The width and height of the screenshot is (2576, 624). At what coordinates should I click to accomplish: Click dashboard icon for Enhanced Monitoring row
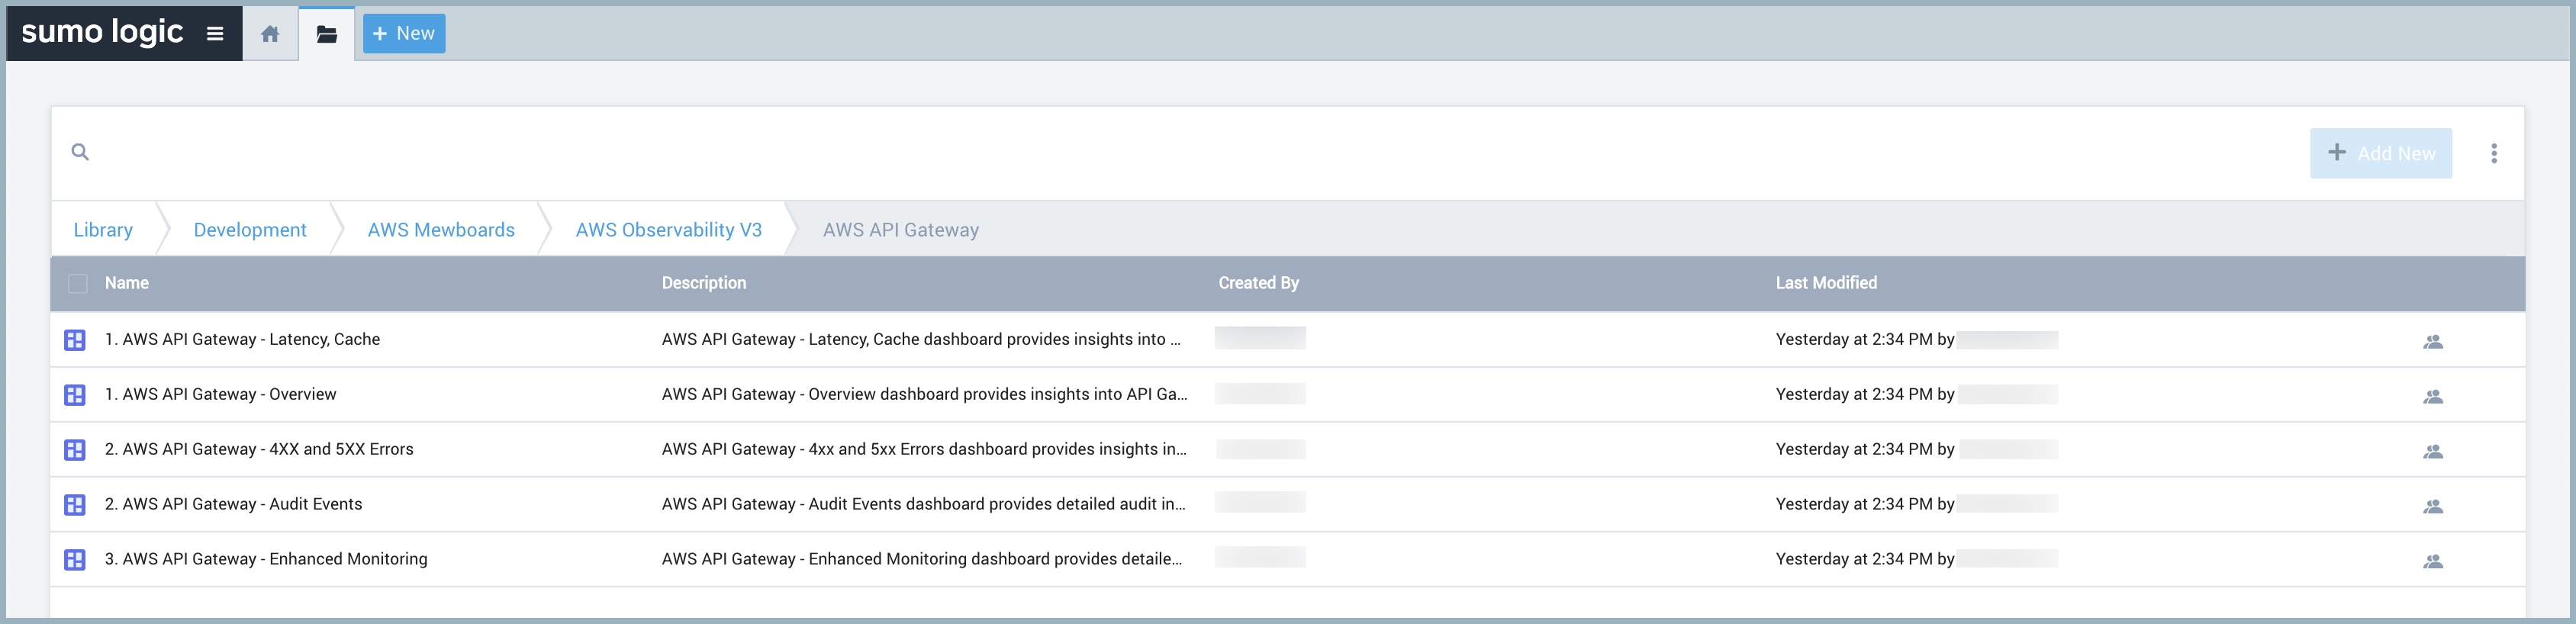(x=75, y=560)
